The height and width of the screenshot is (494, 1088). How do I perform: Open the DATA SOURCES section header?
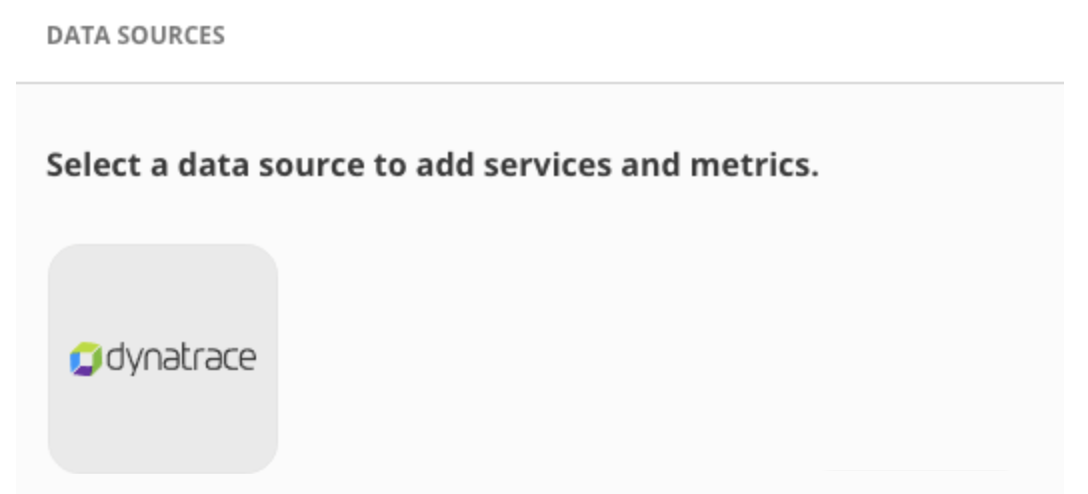(135, 35)
